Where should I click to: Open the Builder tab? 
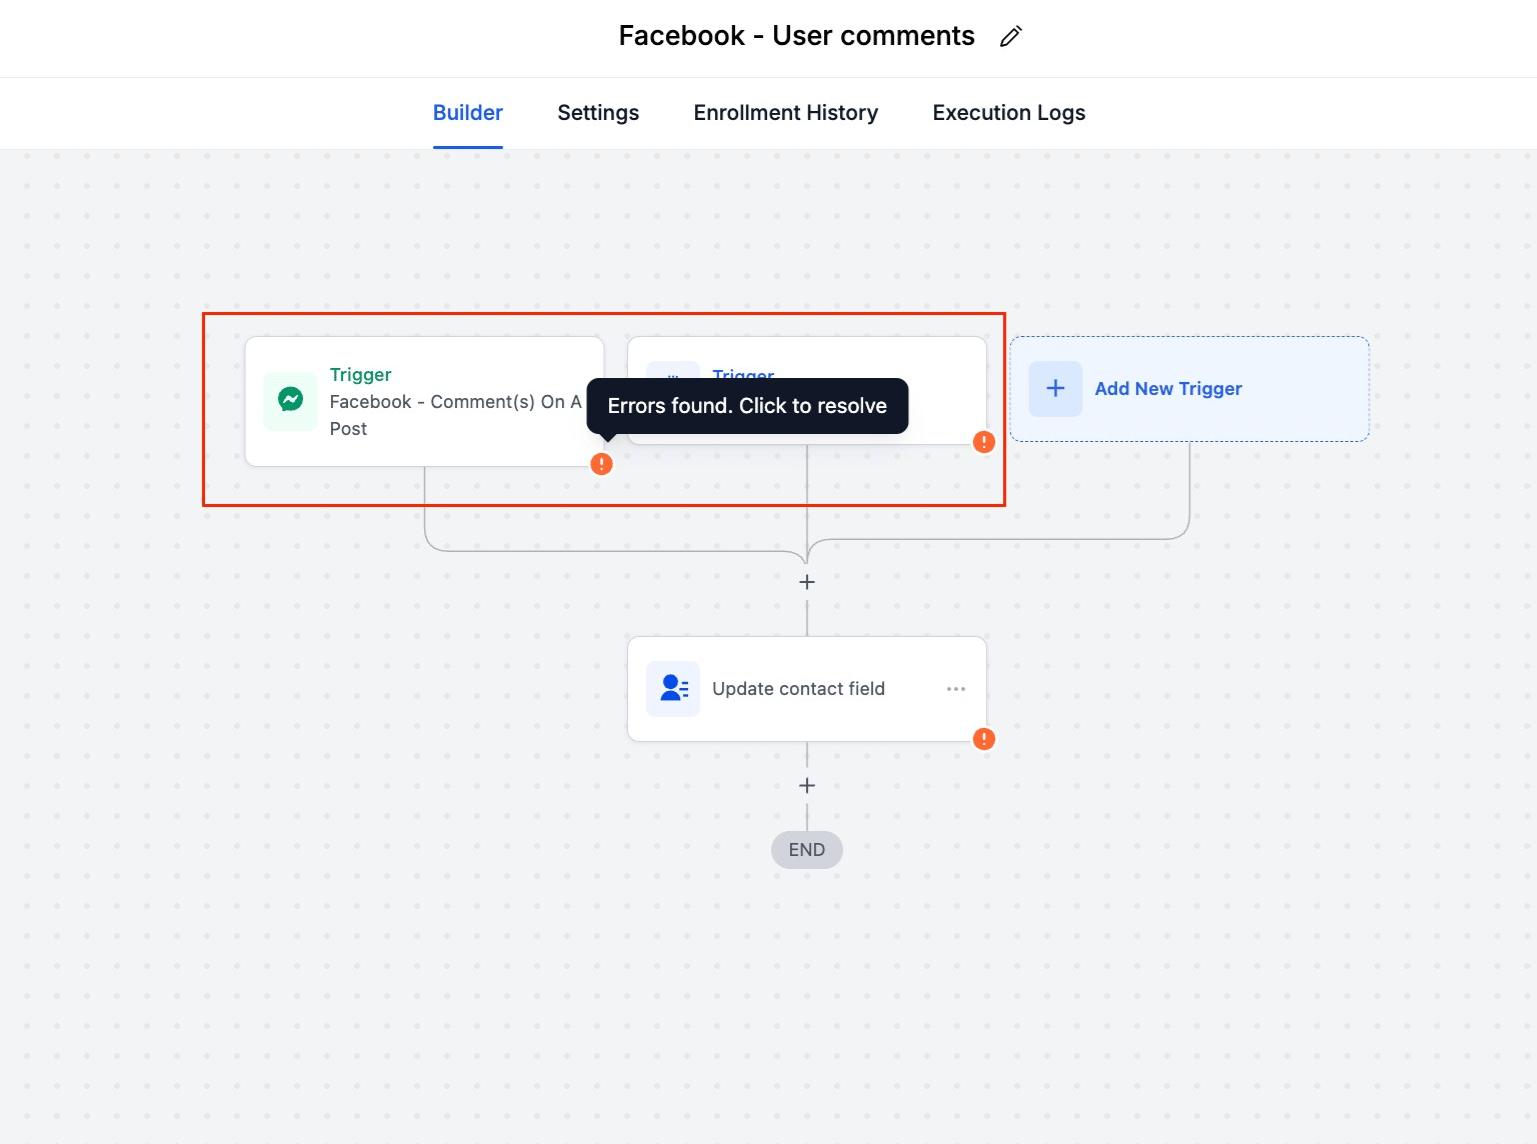tap(468, 113)
